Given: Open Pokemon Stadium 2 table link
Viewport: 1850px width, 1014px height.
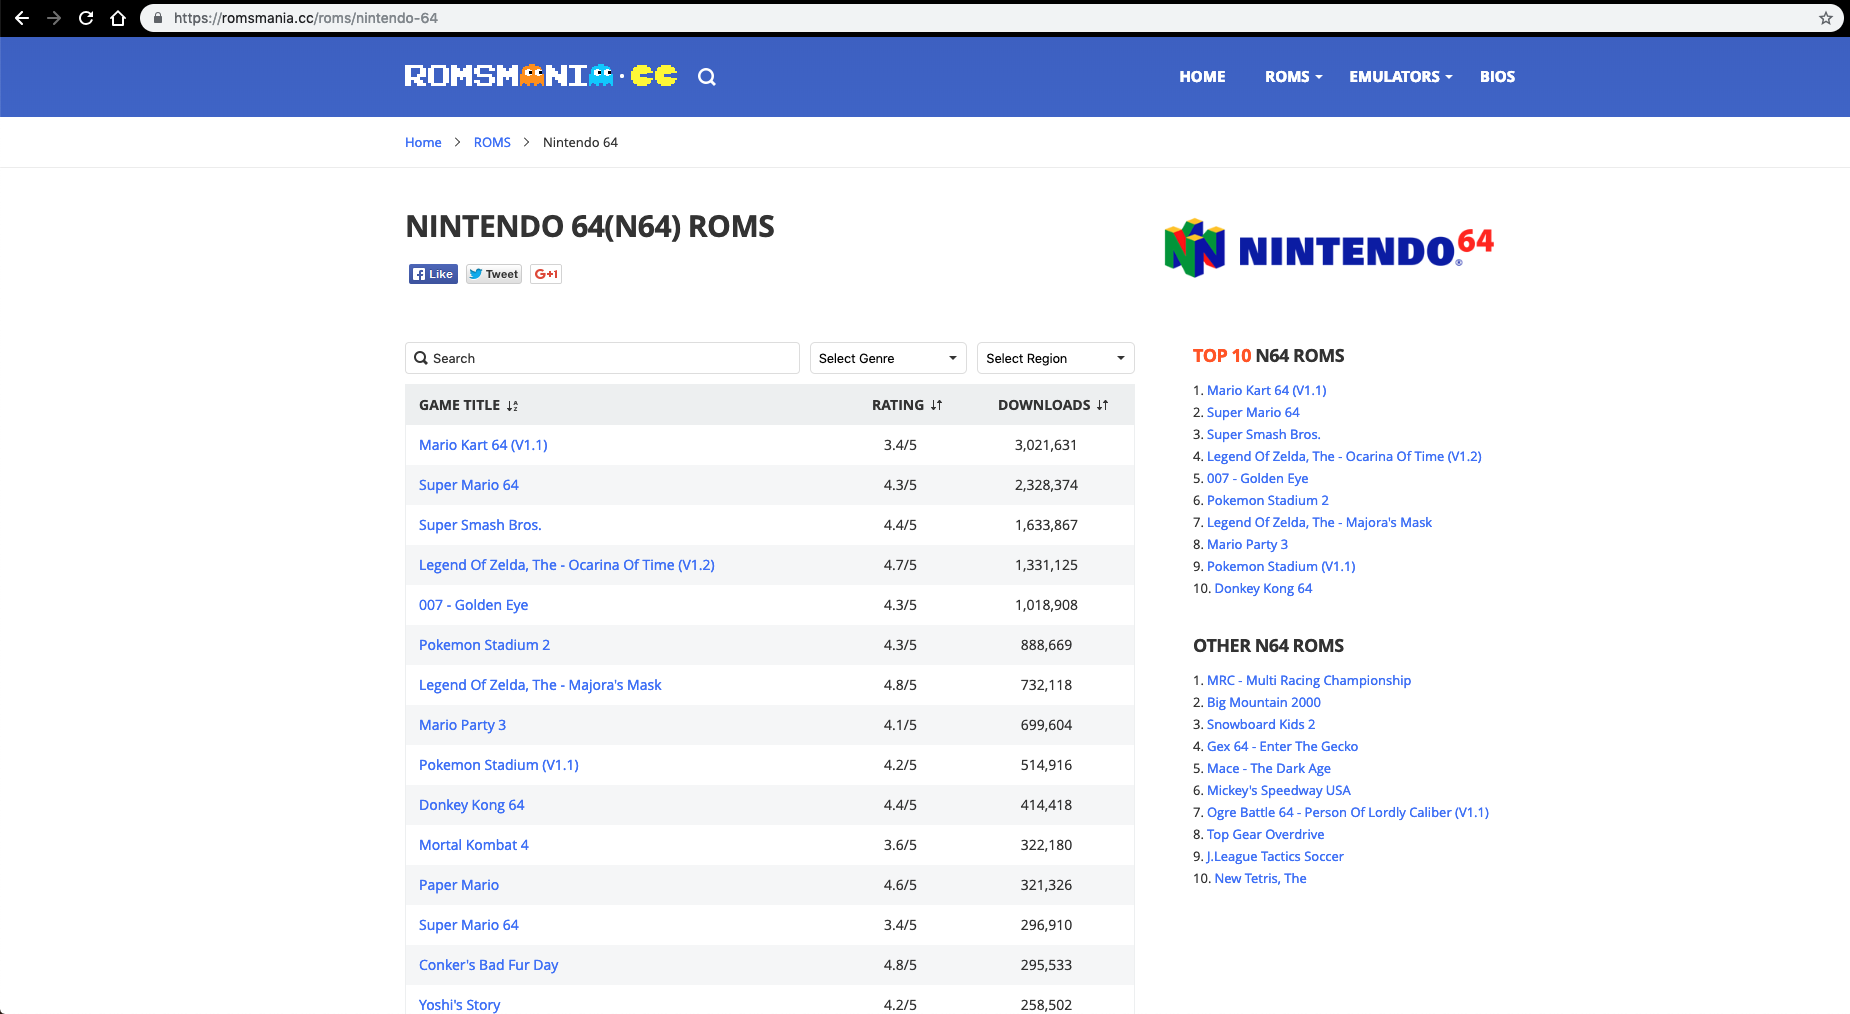Looking at the screenshot, I should click(x=484, y=645).
